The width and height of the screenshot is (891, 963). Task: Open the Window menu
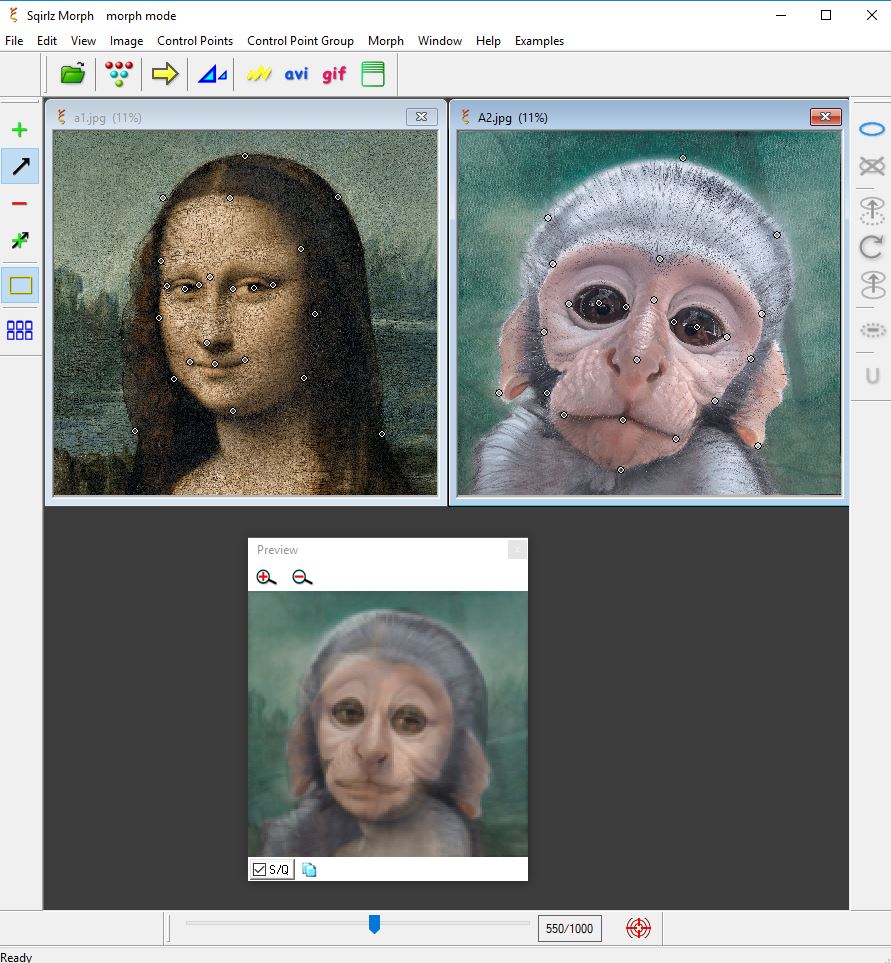[440, 41]
